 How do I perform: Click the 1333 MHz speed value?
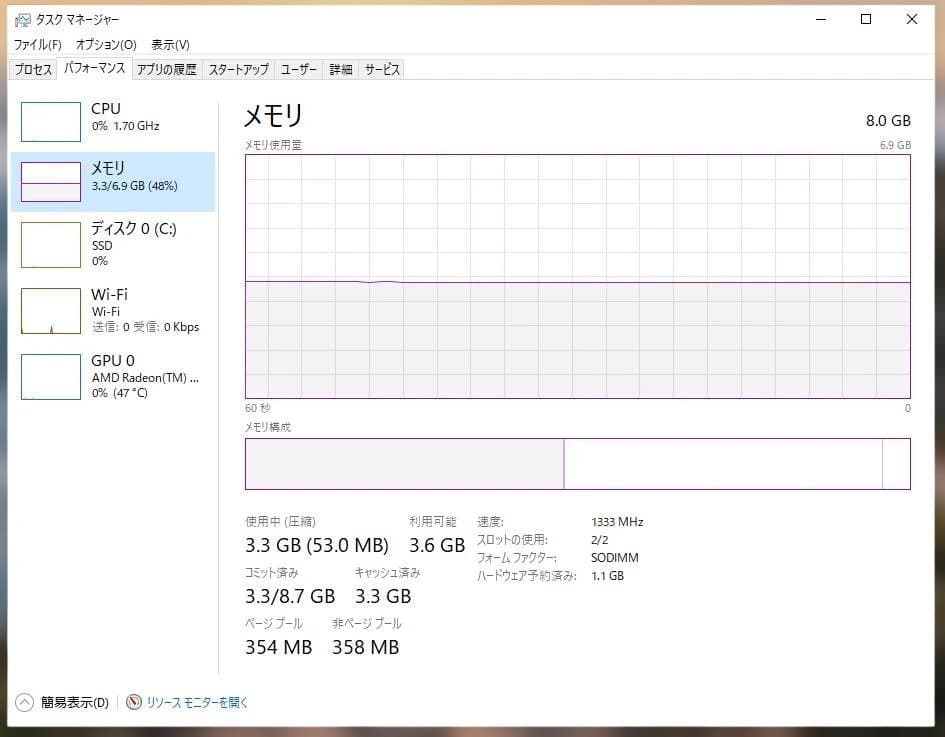tap(617, 522)
